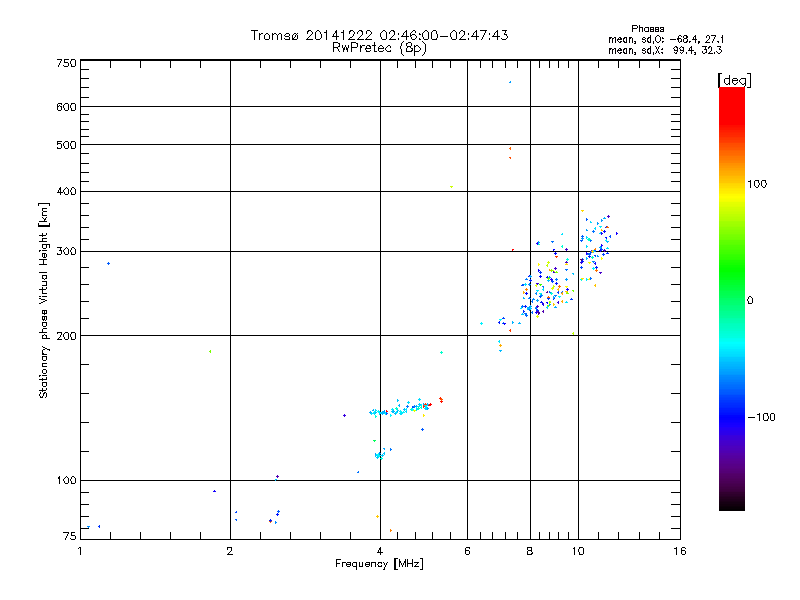
Task: Click the y-axis '500' tick label
Action: click(66, 145)
